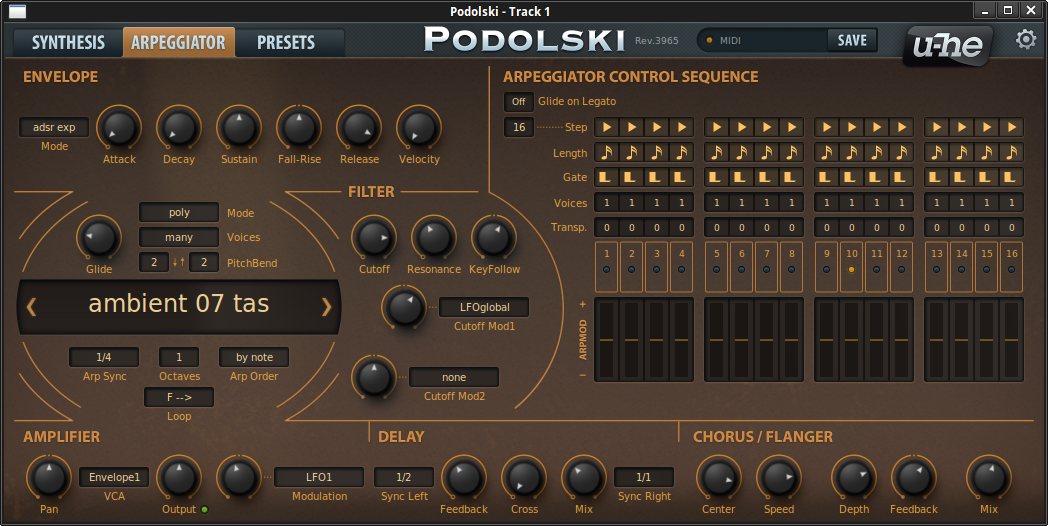Switch to the ARPEGGIATOR tab

click(x=178, y=42)
